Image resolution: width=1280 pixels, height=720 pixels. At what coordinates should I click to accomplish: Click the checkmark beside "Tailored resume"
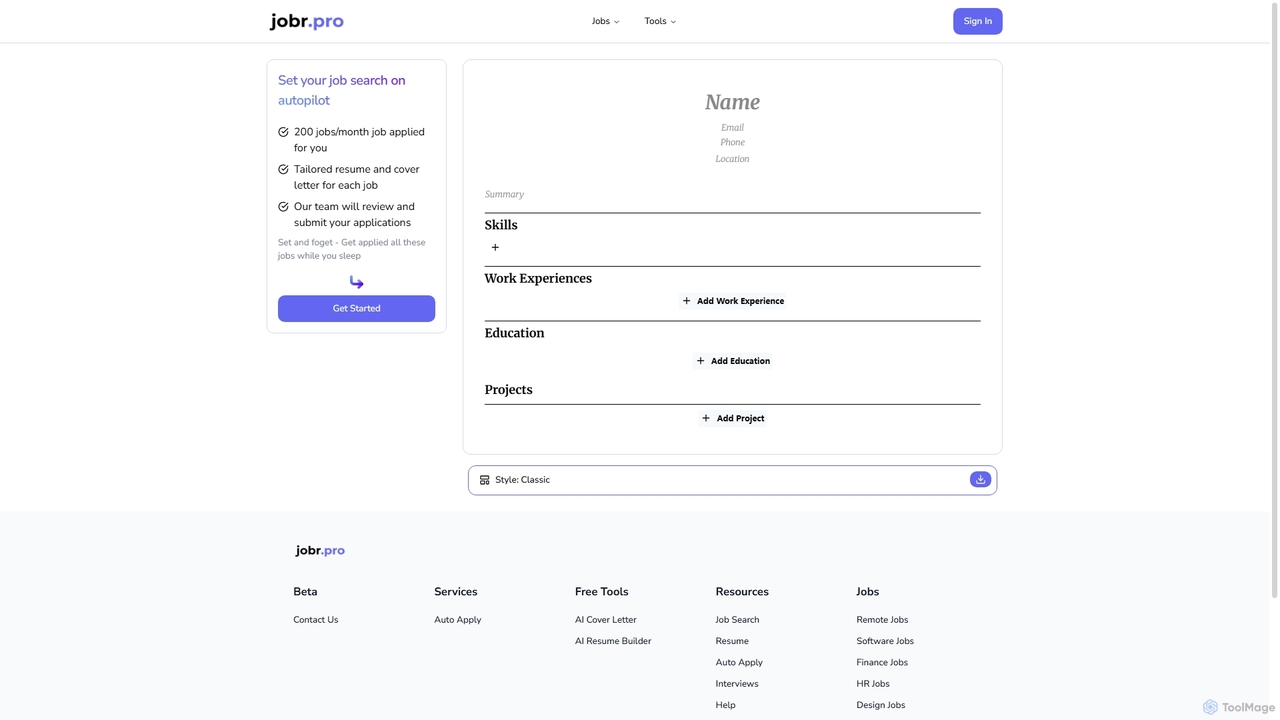283,169
